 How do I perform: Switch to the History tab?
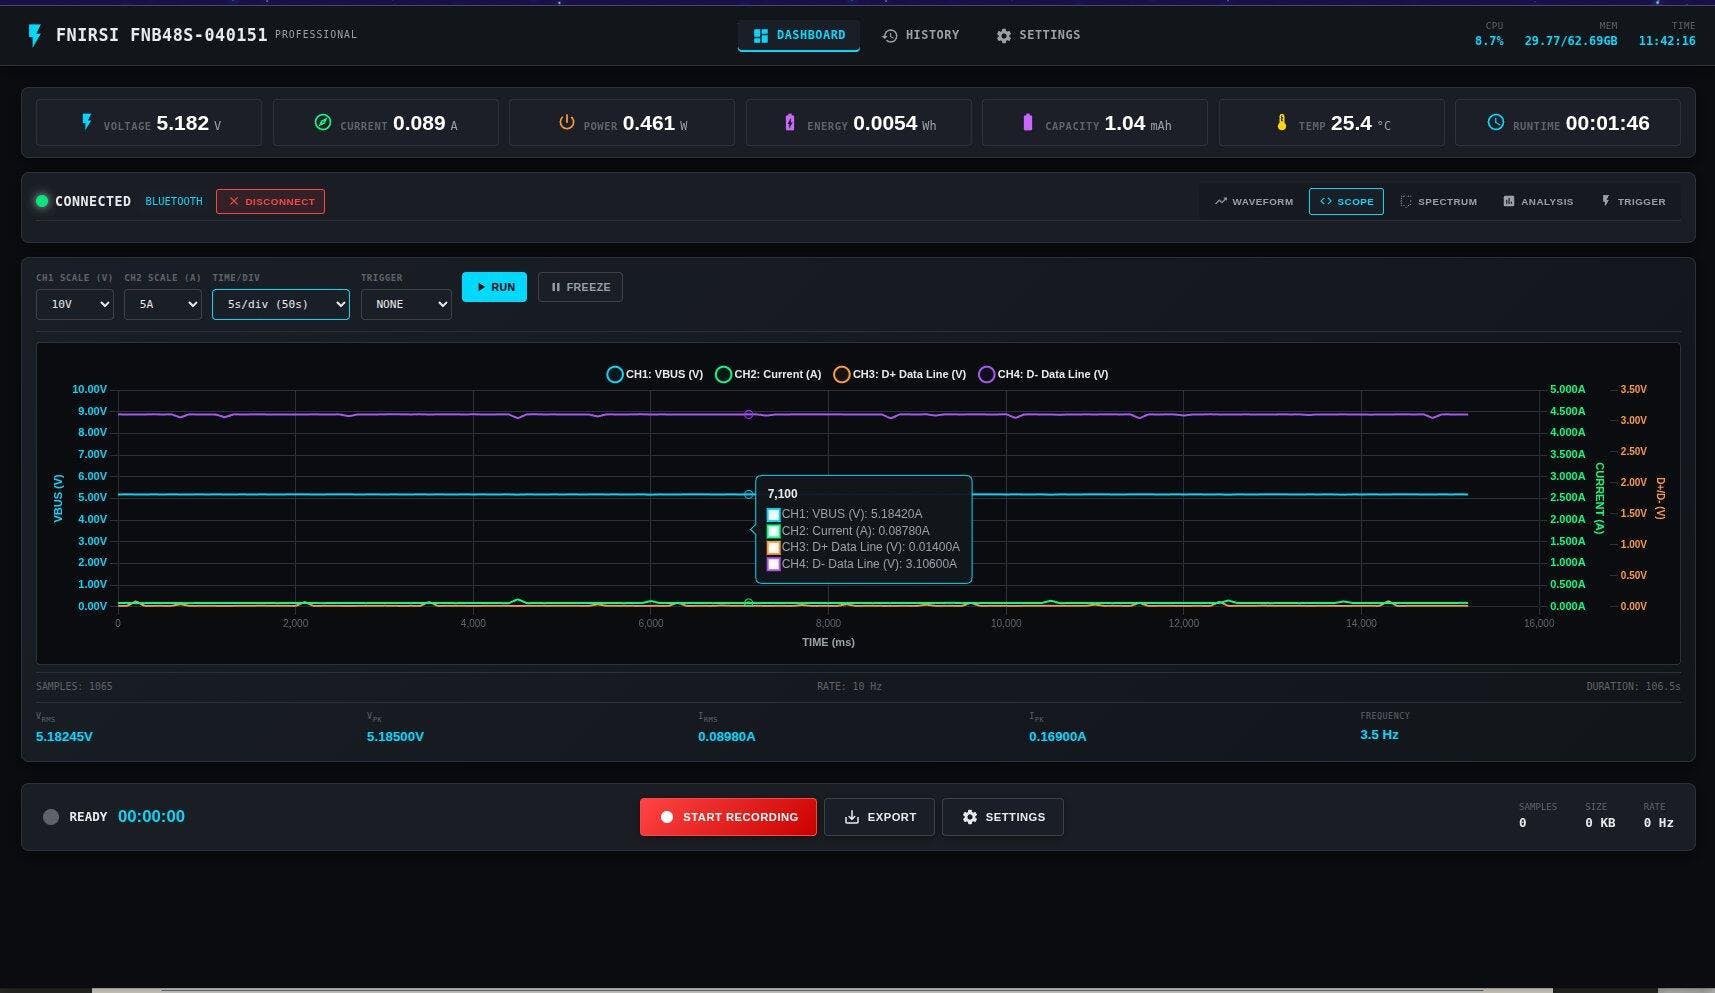920,35
